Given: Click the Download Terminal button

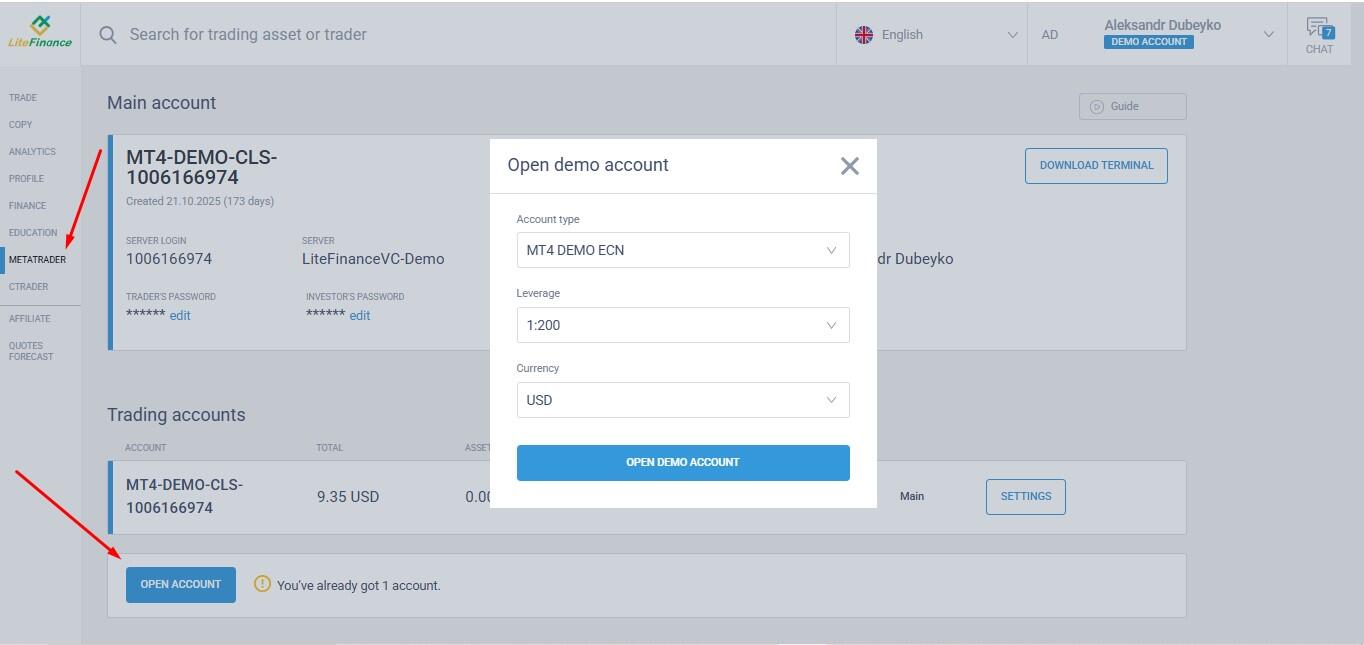Looking at the screenshot, I should [x=1096, y=166].
